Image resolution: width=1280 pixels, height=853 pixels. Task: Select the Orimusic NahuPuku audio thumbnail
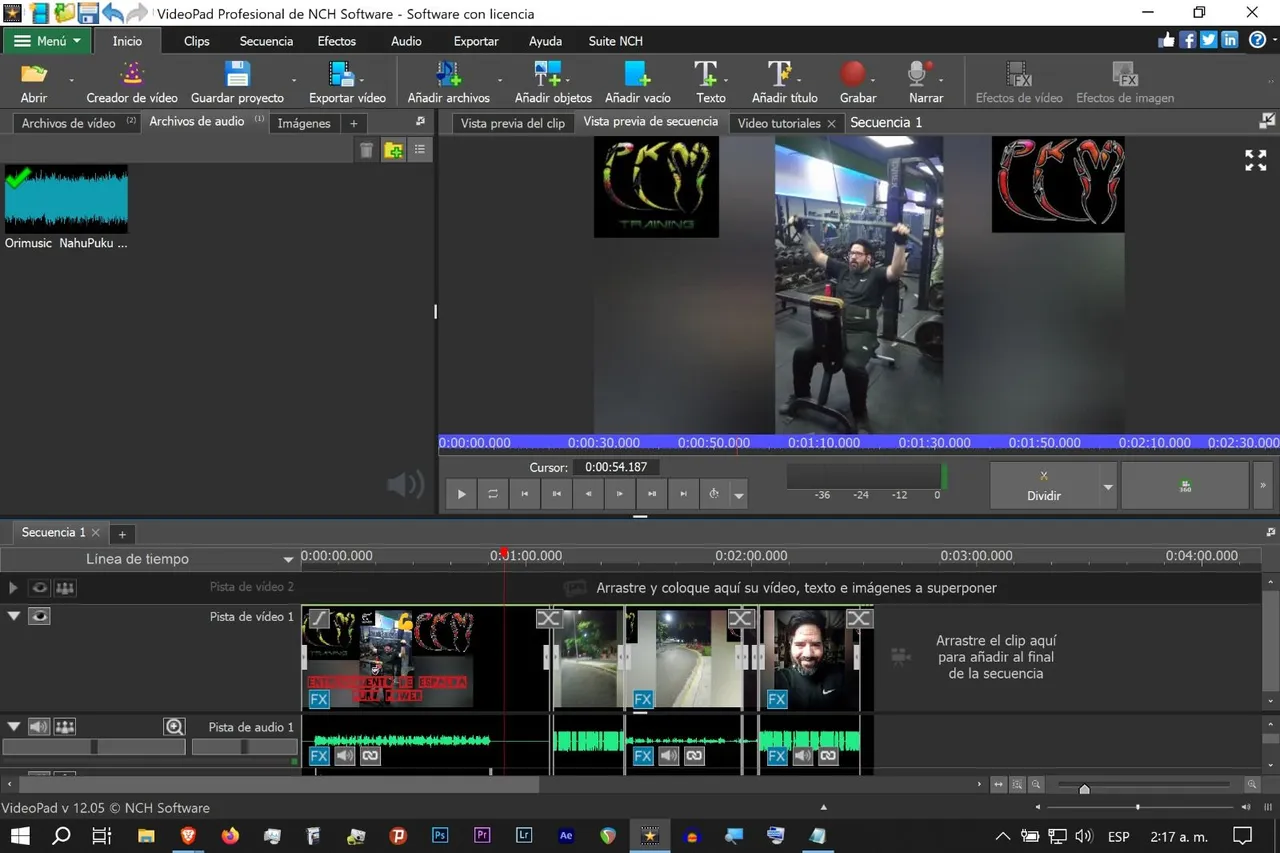66,200
